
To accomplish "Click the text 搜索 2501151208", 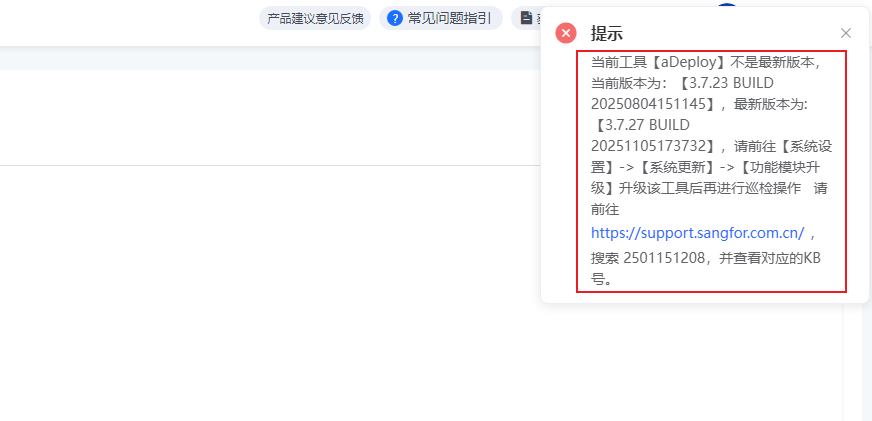I will coord(649,259).
